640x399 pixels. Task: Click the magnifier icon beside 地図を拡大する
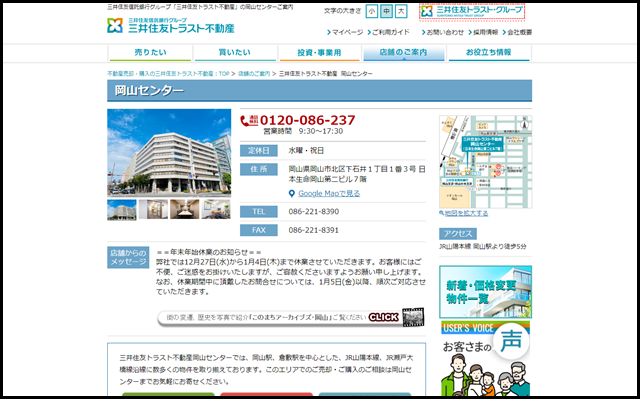click(442, 213)
